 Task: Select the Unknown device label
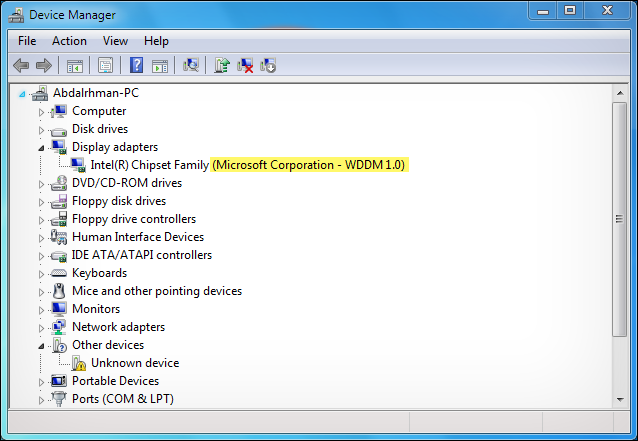(x=135, y=363)
